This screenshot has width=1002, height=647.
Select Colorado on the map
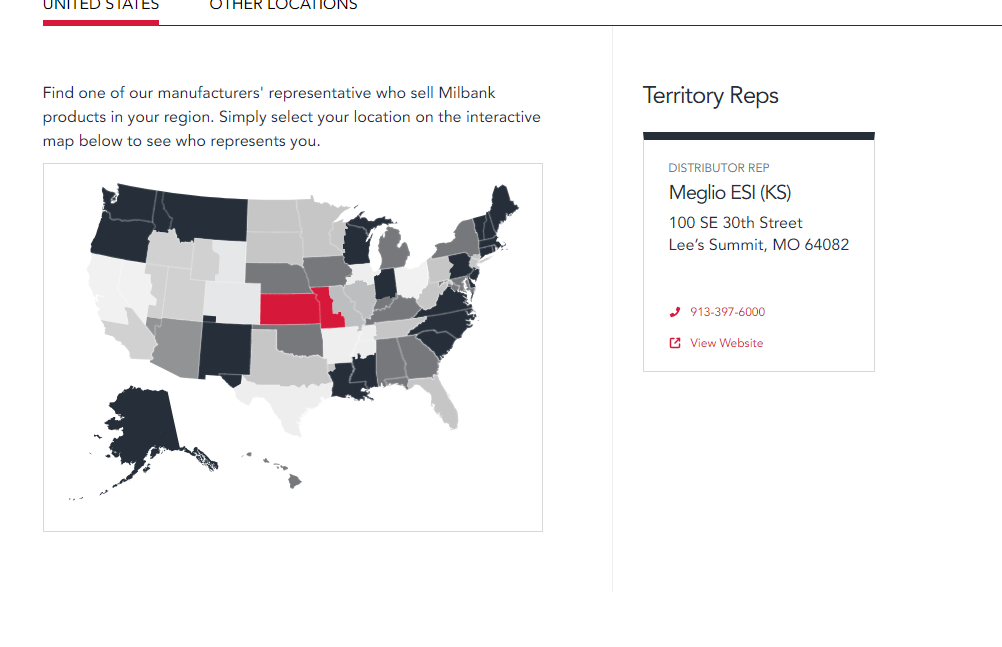coord(232,302)
